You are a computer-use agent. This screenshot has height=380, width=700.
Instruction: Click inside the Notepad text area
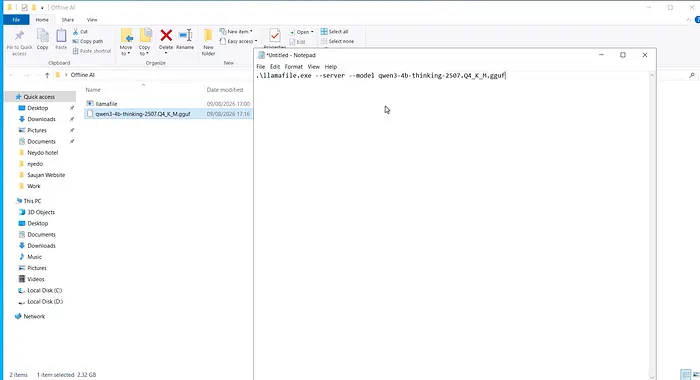pyautogui.click(x=452, y=225)
